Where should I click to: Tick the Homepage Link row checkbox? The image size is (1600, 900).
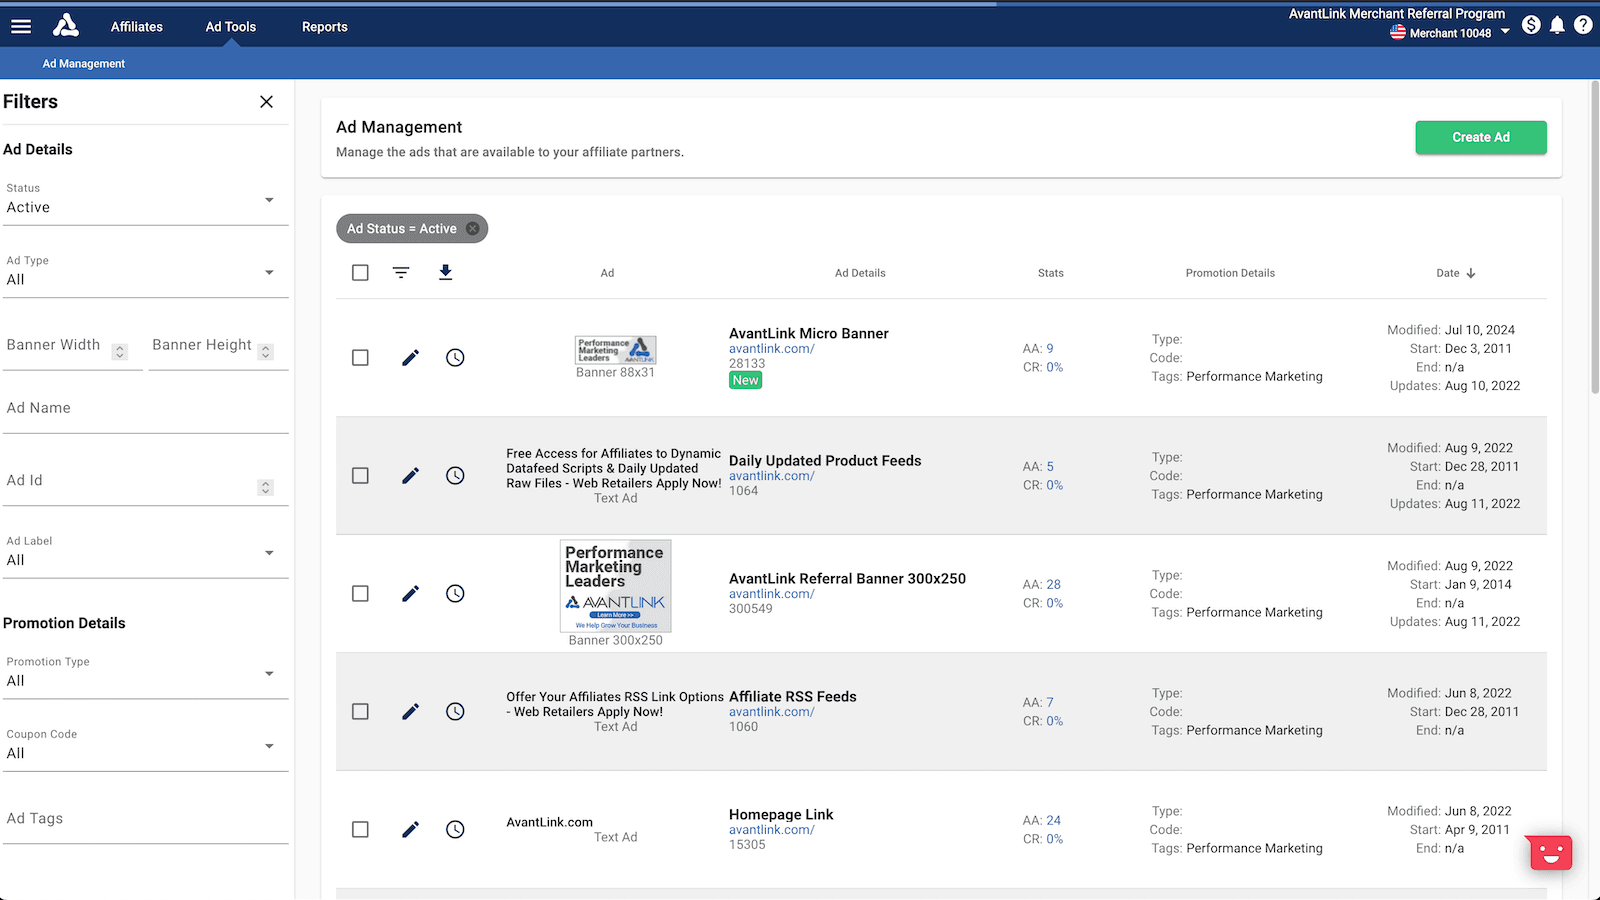(x=360, y=830)
